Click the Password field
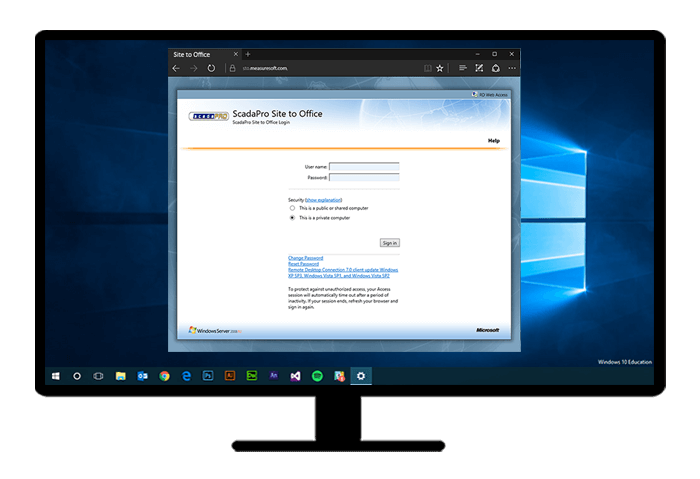 click(x=364, y=177)
